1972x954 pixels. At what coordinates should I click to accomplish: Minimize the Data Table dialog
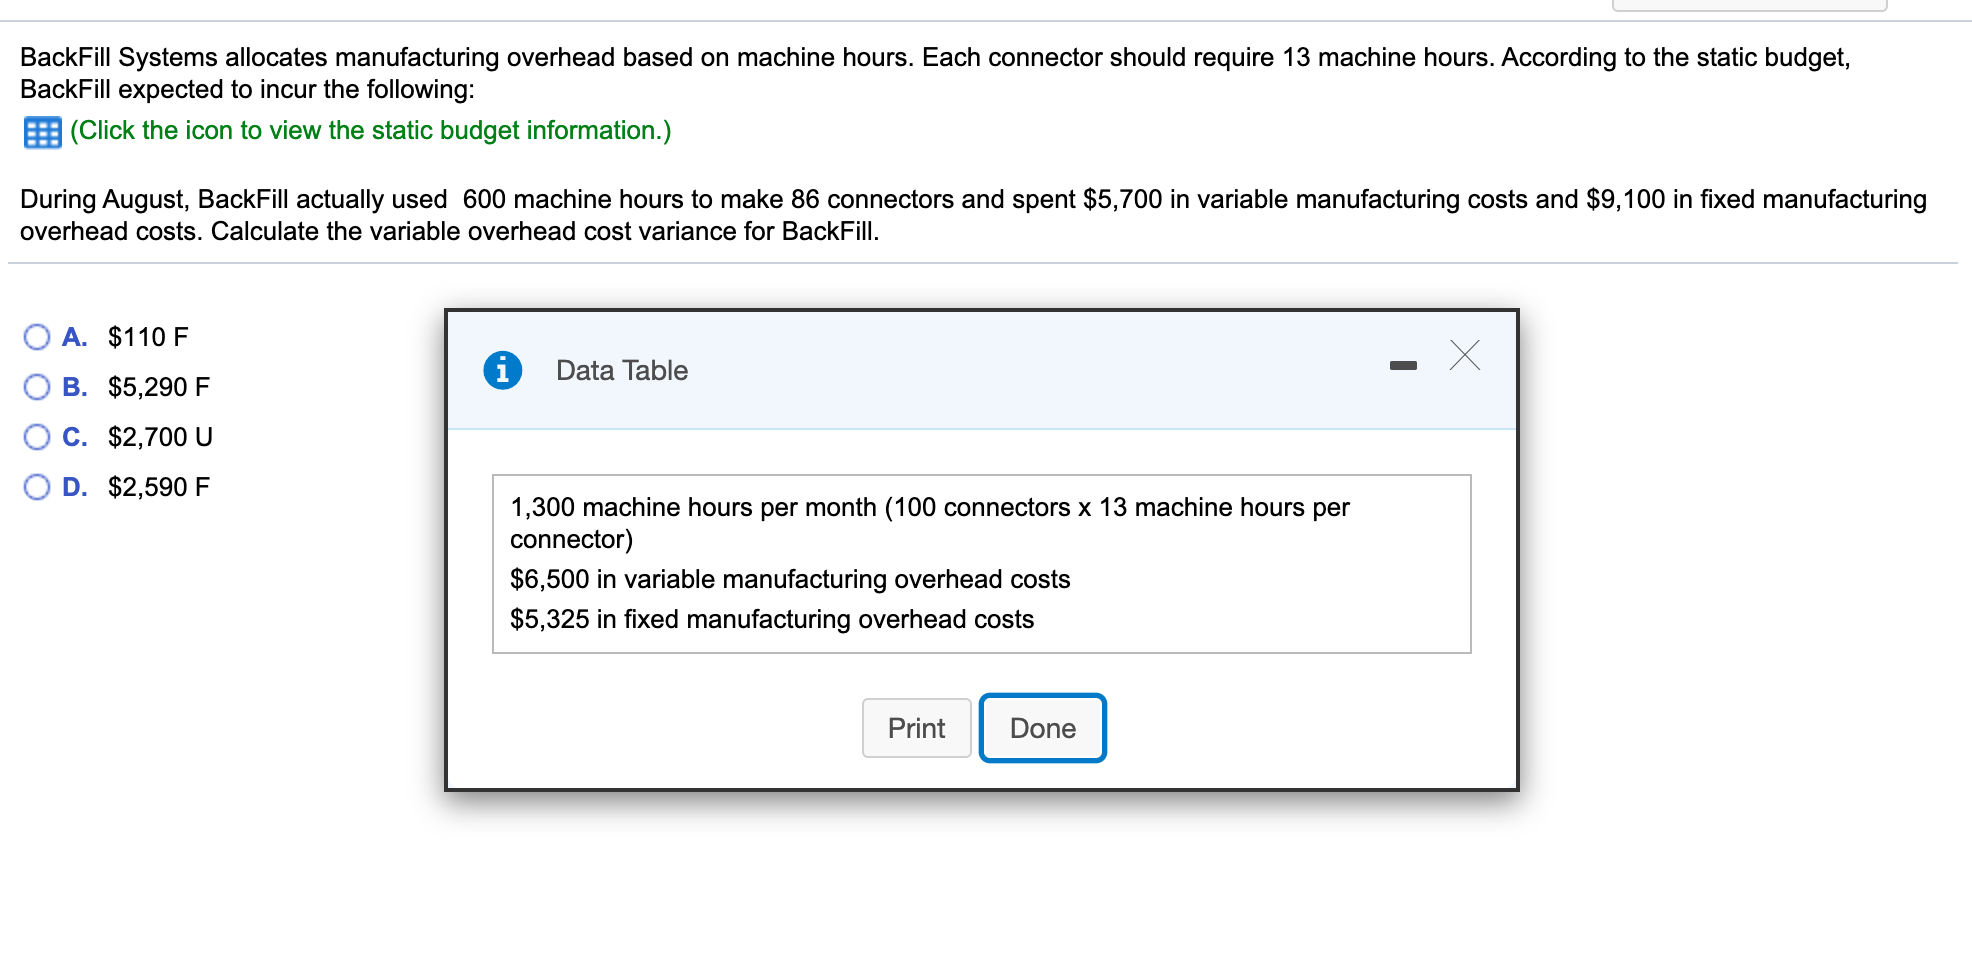tap(1403, 366)
